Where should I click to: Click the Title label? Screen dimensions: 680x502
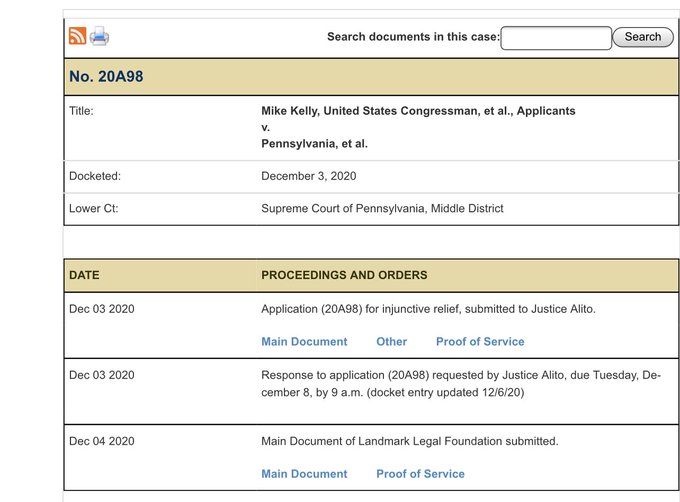[x=81, y=111]
